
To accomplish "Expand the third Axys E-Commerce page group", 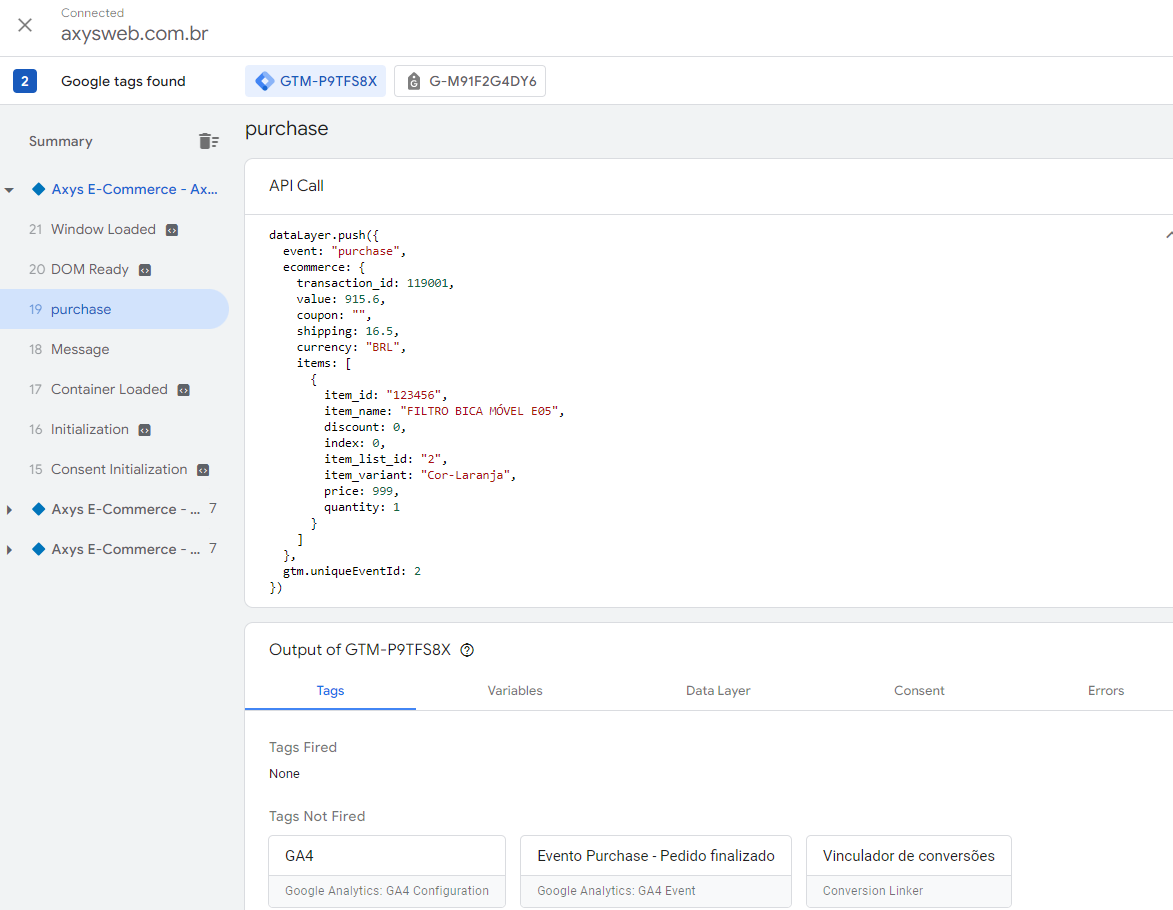I will [9, 550].
